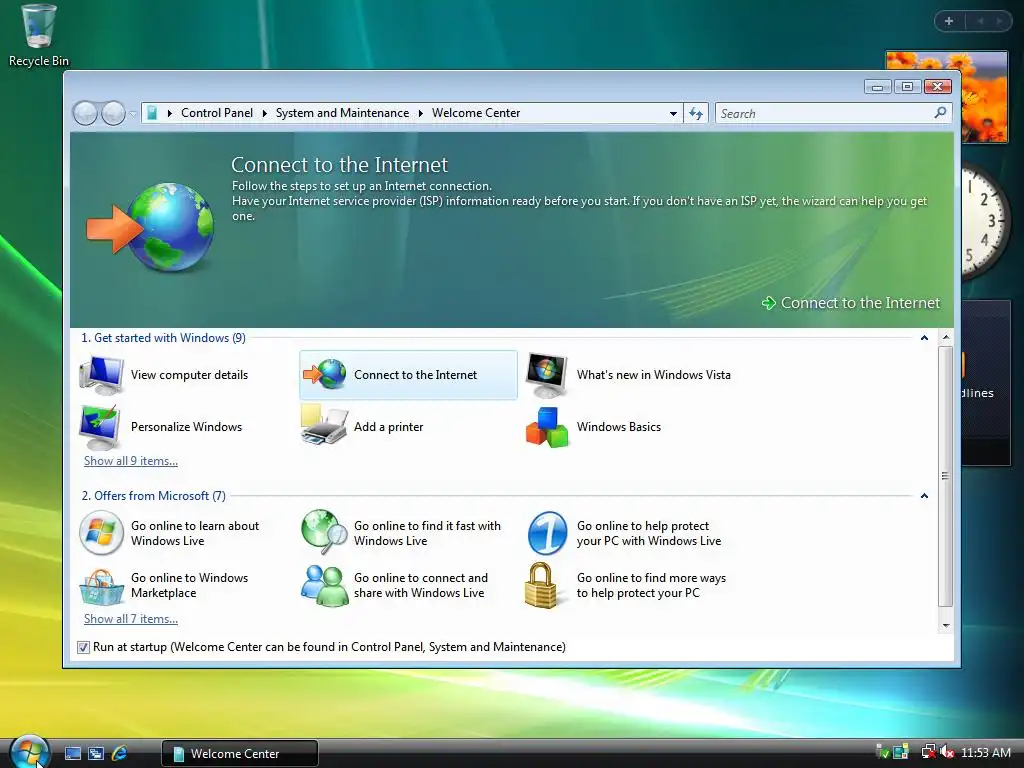Select the Connect to the Internet globe icon

pyautogui.click(x=325, y=374)
